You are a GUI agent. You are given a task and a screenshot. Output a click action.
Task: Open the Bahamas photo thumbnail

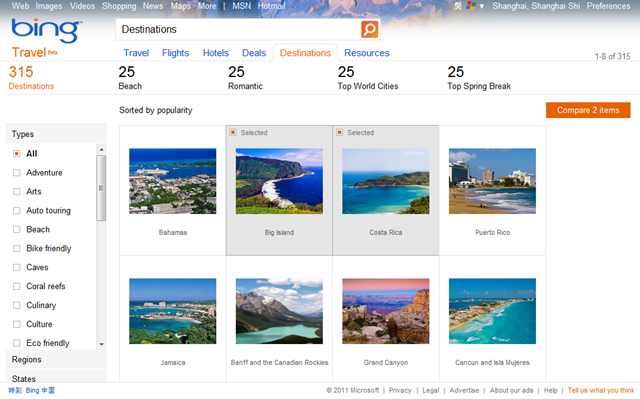pyautogui.click(x=173, y=181)
